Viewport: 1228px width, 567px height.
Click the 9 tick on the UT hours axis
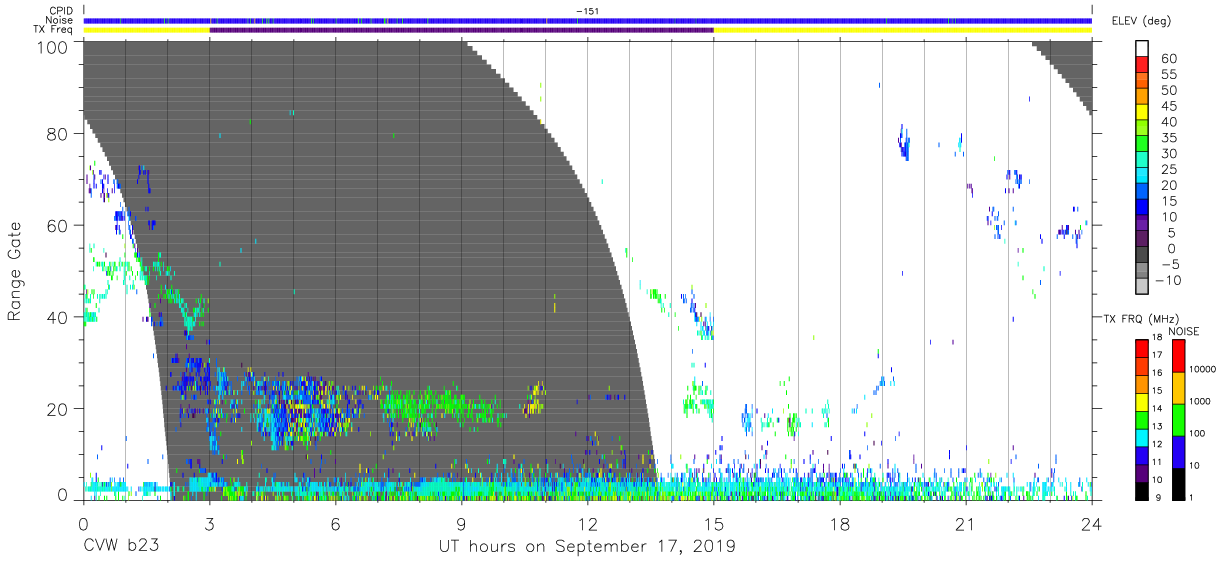click(461, 523)
